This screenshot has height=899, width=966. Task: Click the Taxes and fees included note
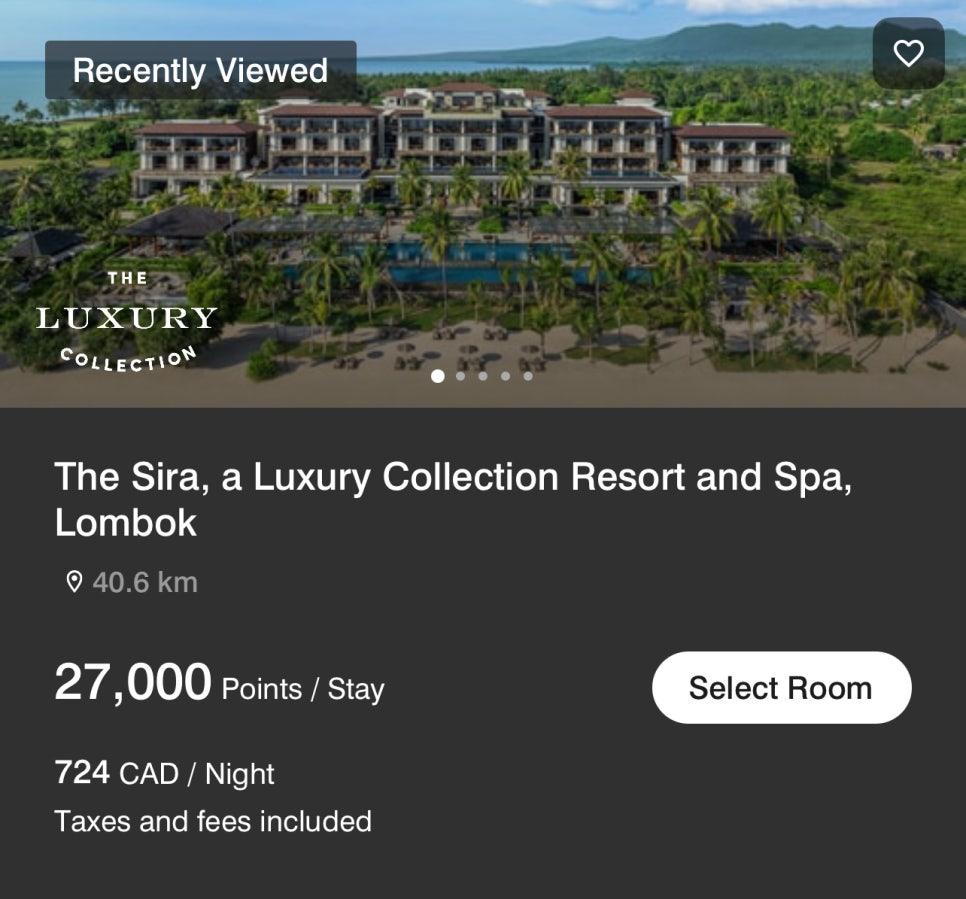point(213,821)
